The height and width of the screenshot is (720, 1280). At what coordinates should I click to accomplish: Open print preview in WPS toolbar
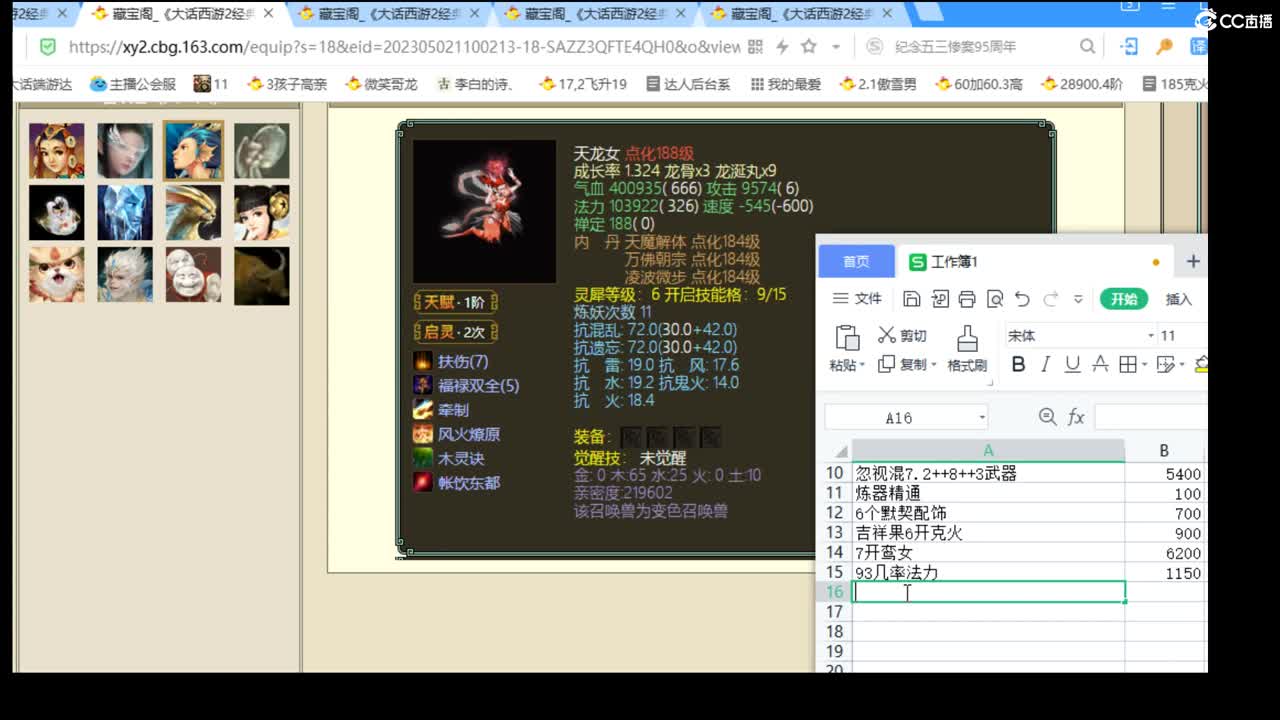click(x=995, y=299)
